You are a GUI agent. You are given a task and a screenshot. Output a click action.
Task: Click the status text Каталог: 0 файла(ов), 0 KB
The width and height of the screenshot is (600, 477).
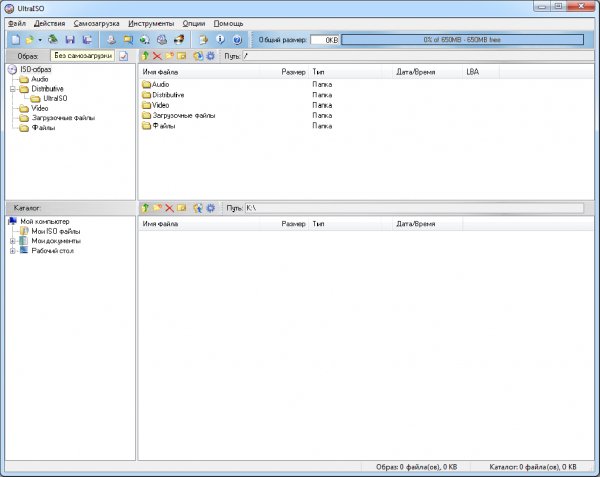tap(533, 467)
